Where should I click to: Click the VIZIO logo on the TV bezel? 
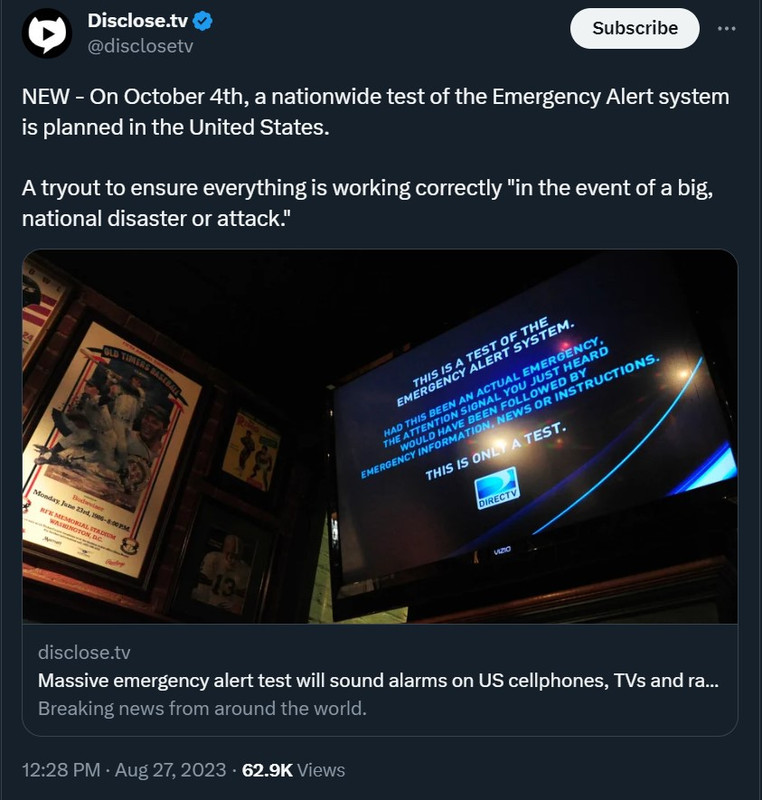tap(502, 550)
